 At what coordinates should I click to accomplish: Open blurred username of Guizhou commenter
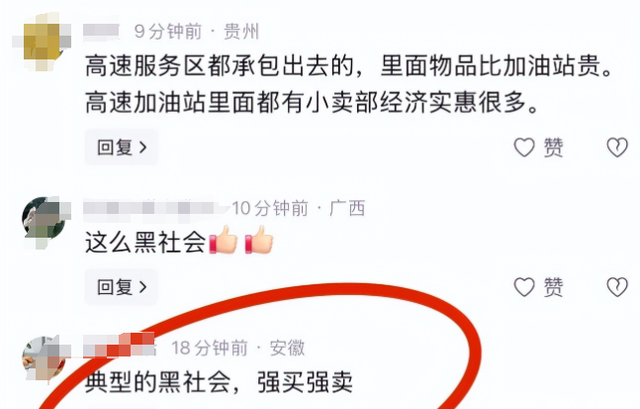[x=101, y=32]
